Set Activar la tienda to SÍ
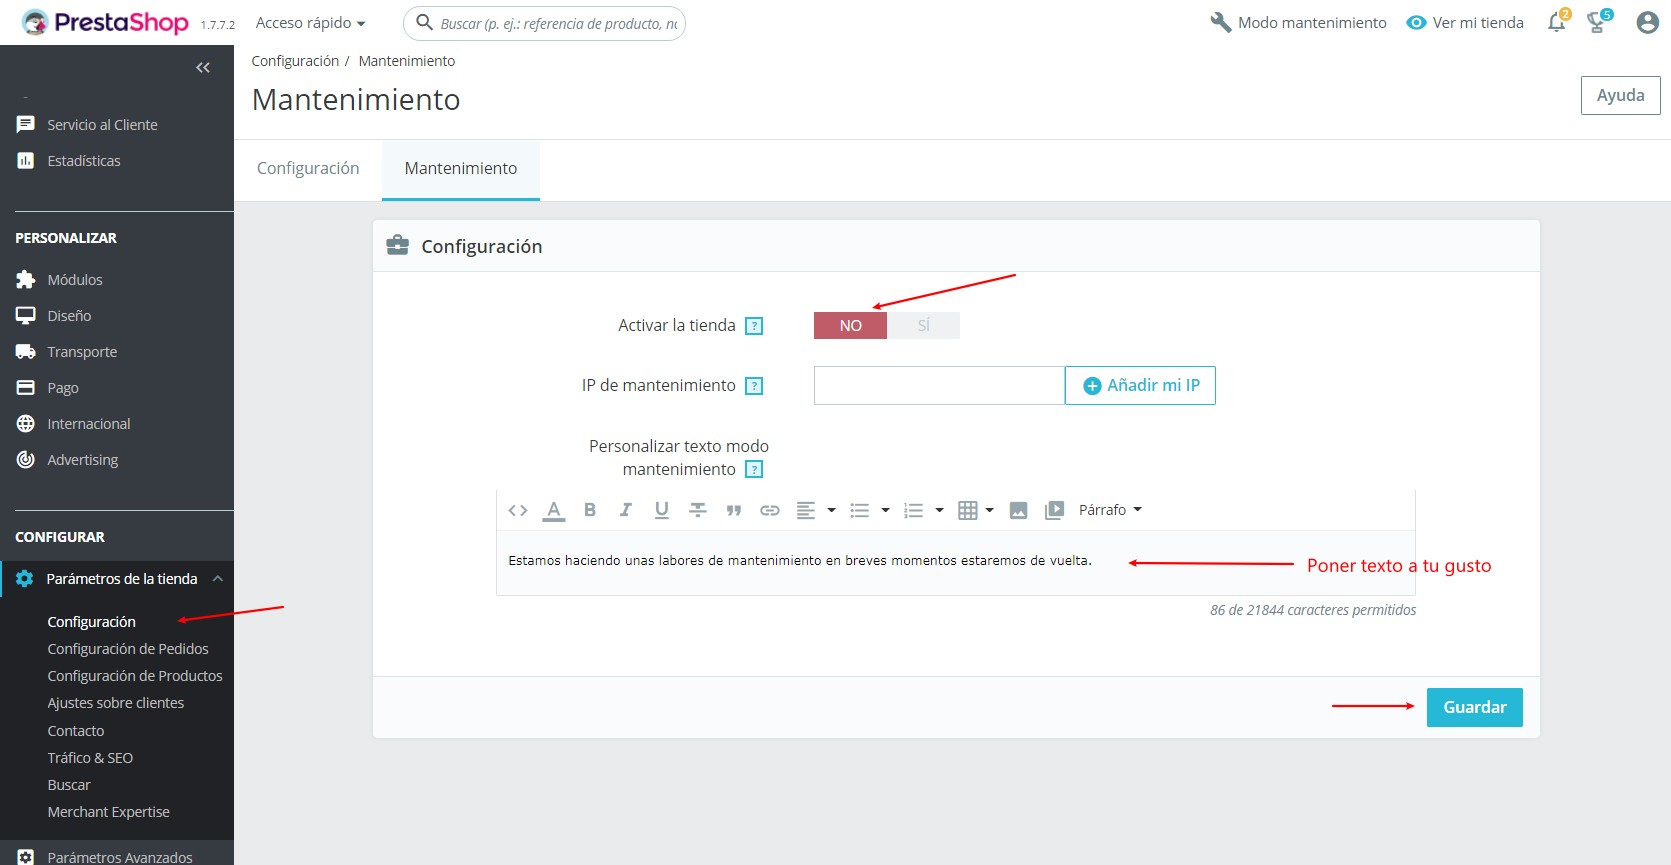This screenshot has height=865, width=1671. (x=923, y=326)
